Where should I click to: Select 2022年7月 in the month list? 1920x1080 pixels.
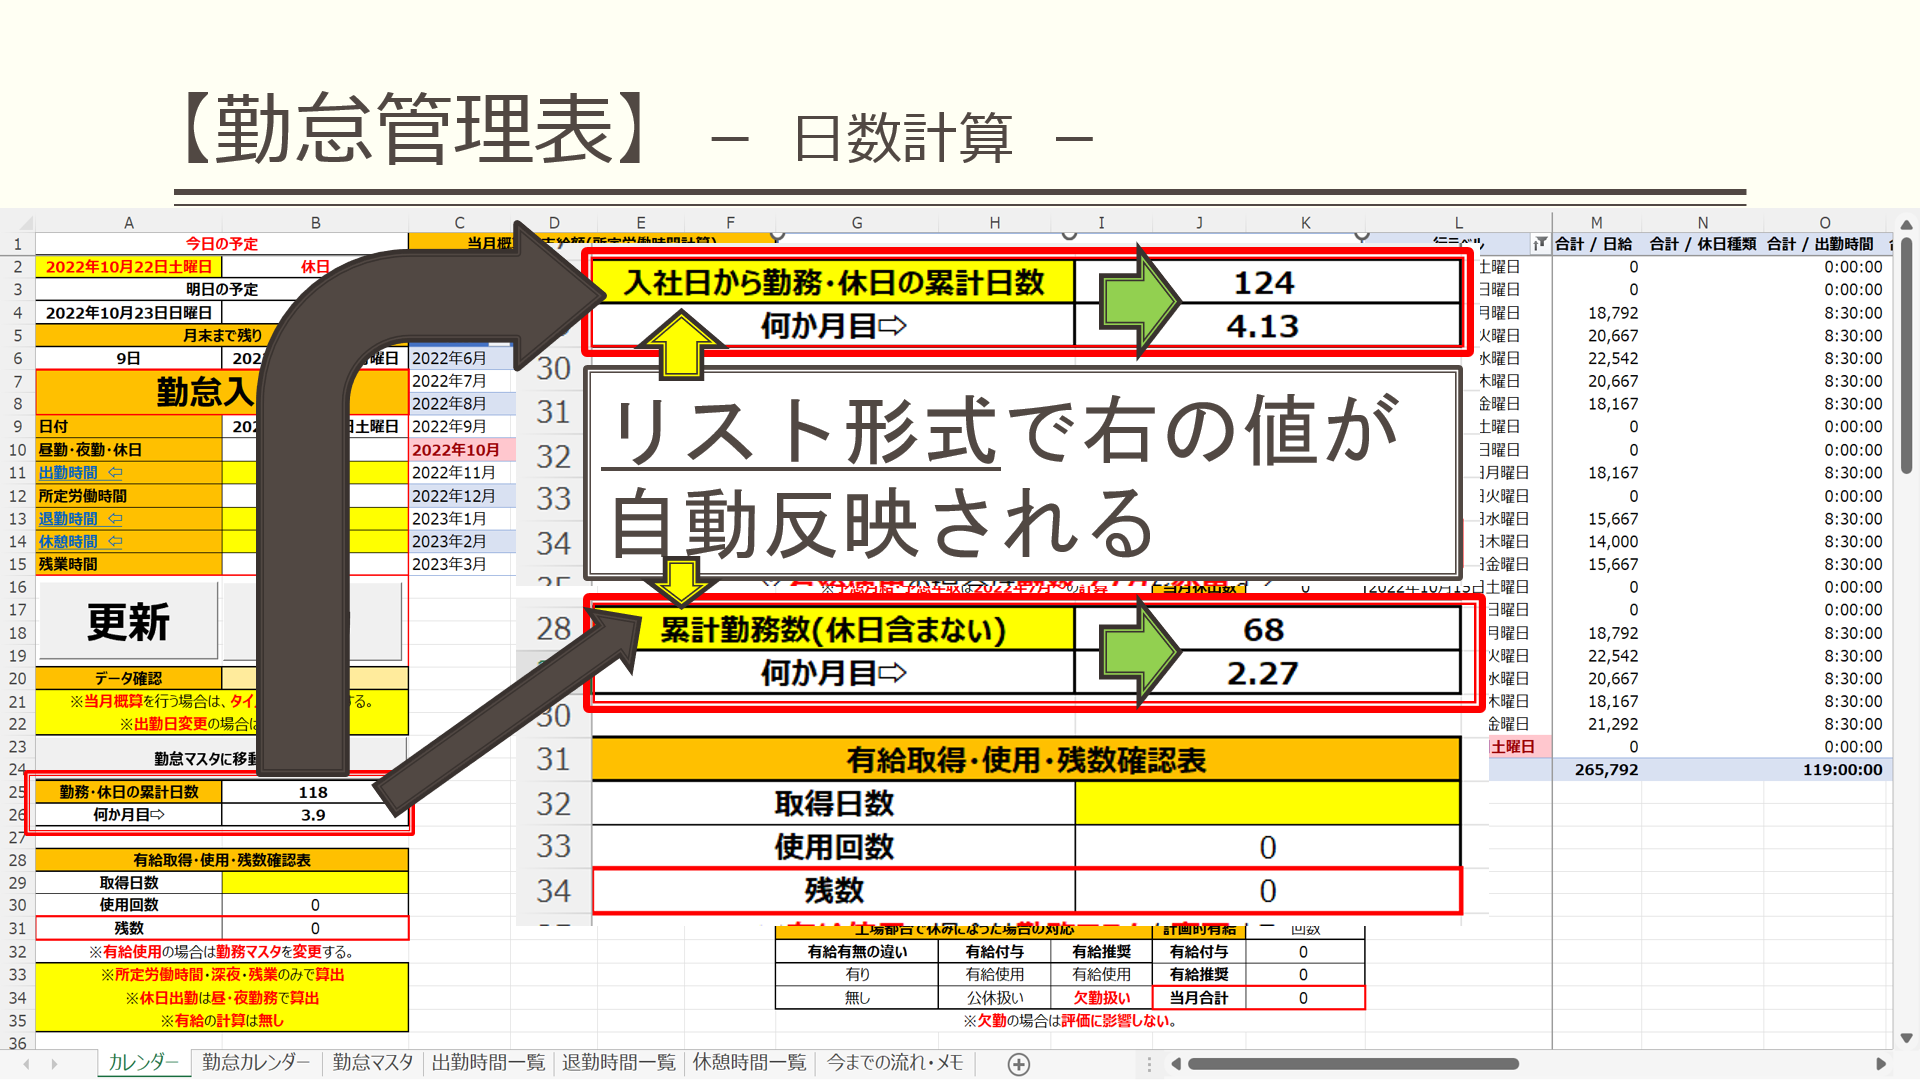tap(462, 381)
